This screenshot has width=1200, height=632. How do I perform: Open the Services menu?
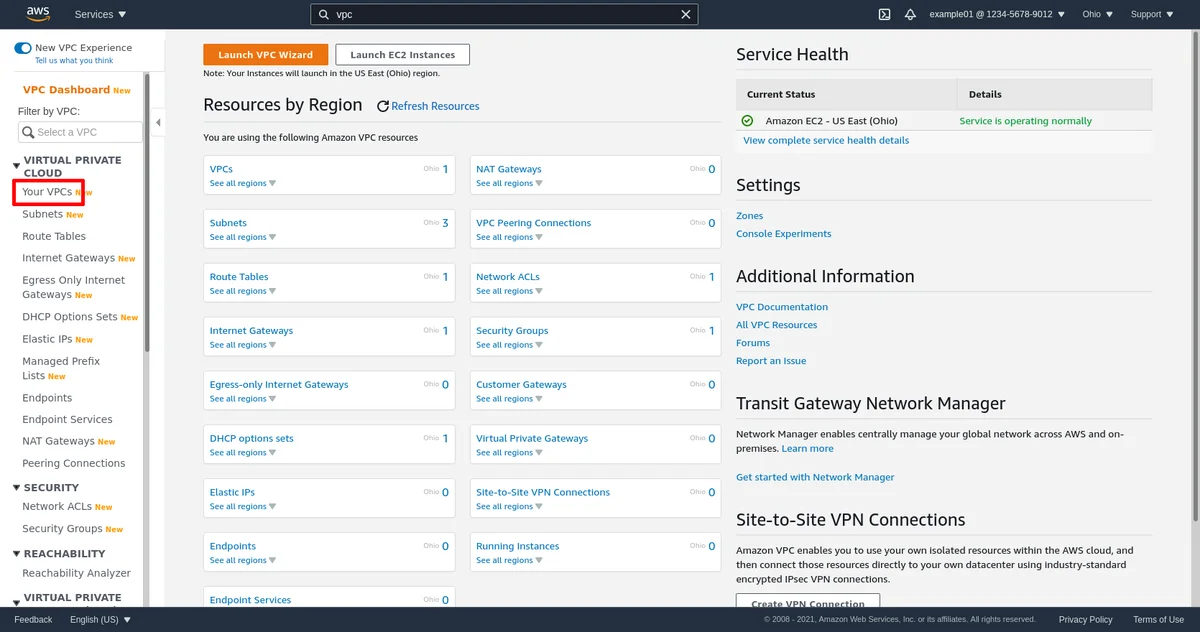[x=98, y=14]
